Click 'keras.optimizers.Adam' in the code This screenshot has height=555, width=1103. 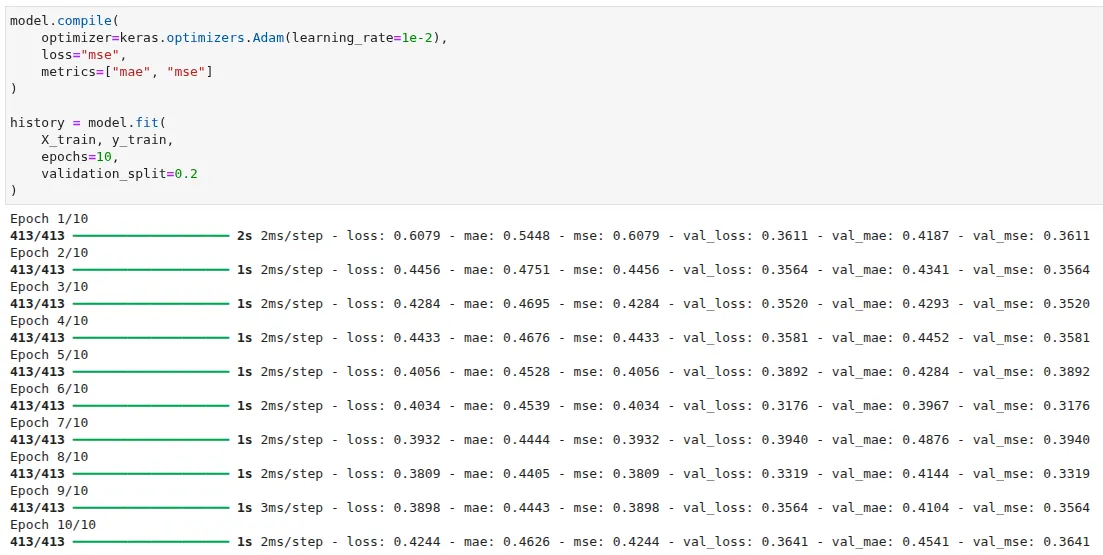tap(202, 38)
